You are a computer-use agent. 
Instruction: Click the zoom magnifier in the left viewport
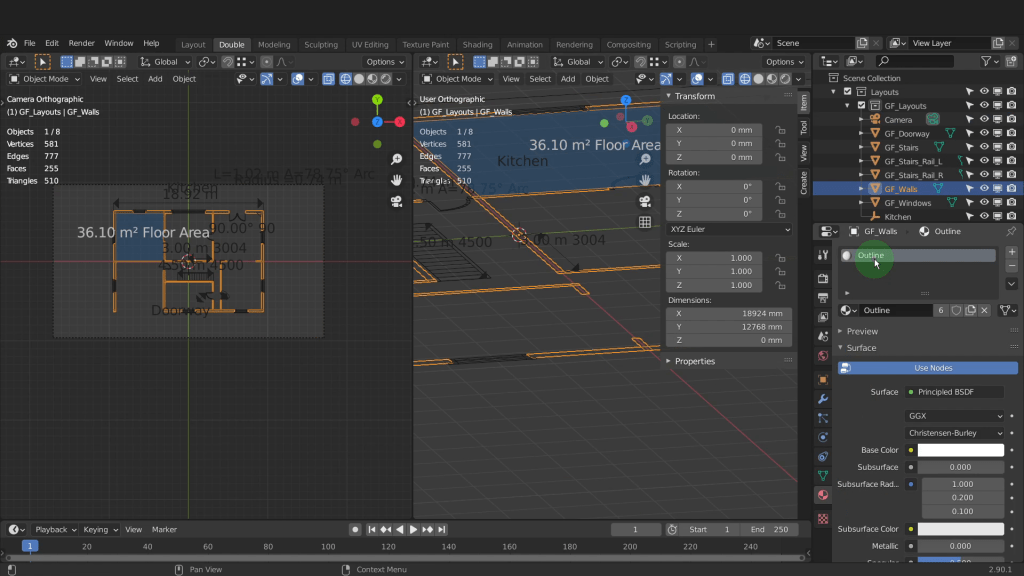(397, 159)
